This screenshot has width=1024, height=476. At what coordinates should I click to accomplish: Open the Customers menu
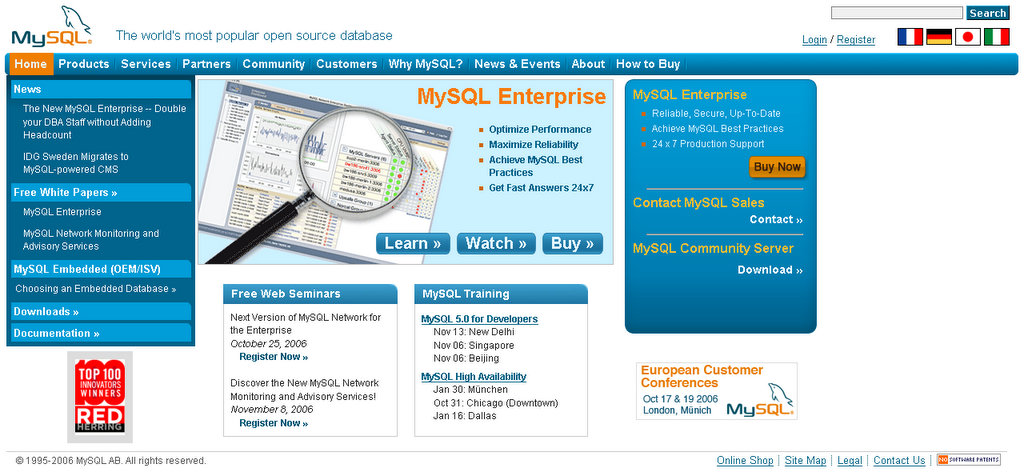[347, 64]
